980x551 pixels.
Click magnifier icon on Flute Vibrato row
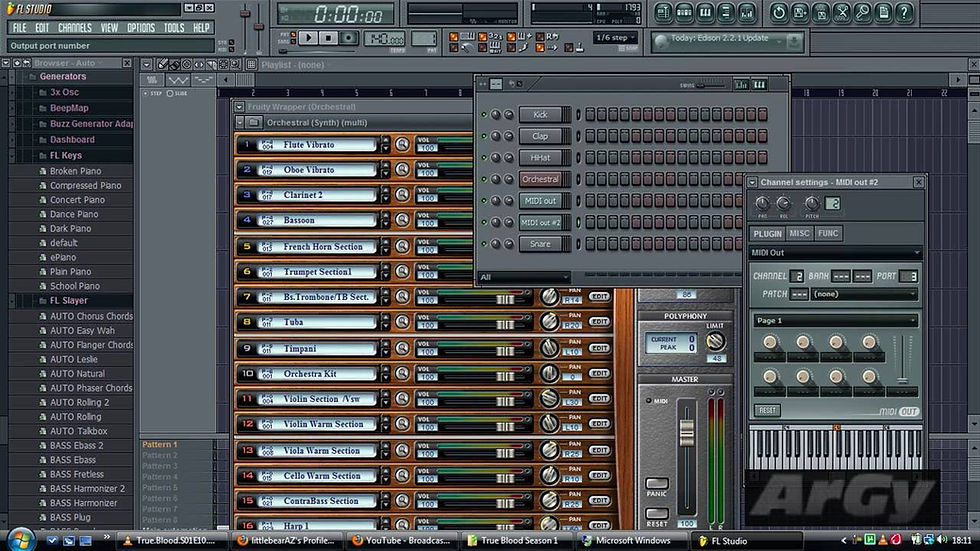402,144
